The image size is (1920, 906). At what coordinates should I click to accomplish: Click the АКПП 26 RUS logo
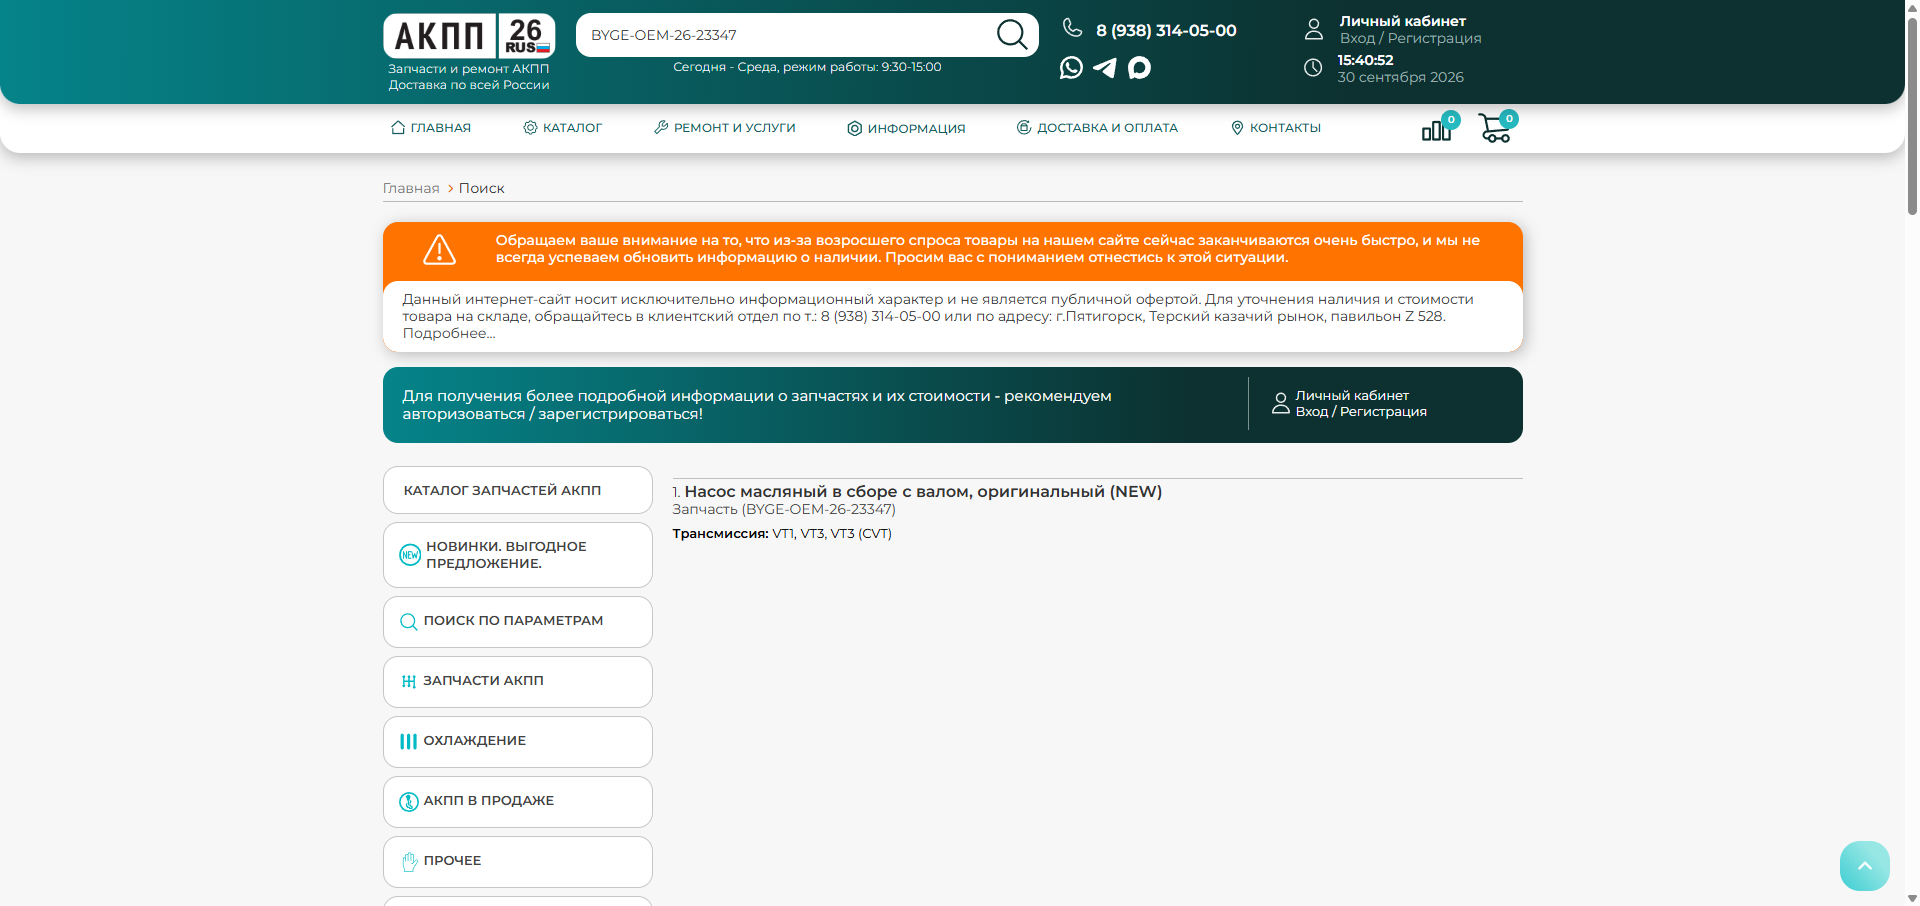point(469,37)
